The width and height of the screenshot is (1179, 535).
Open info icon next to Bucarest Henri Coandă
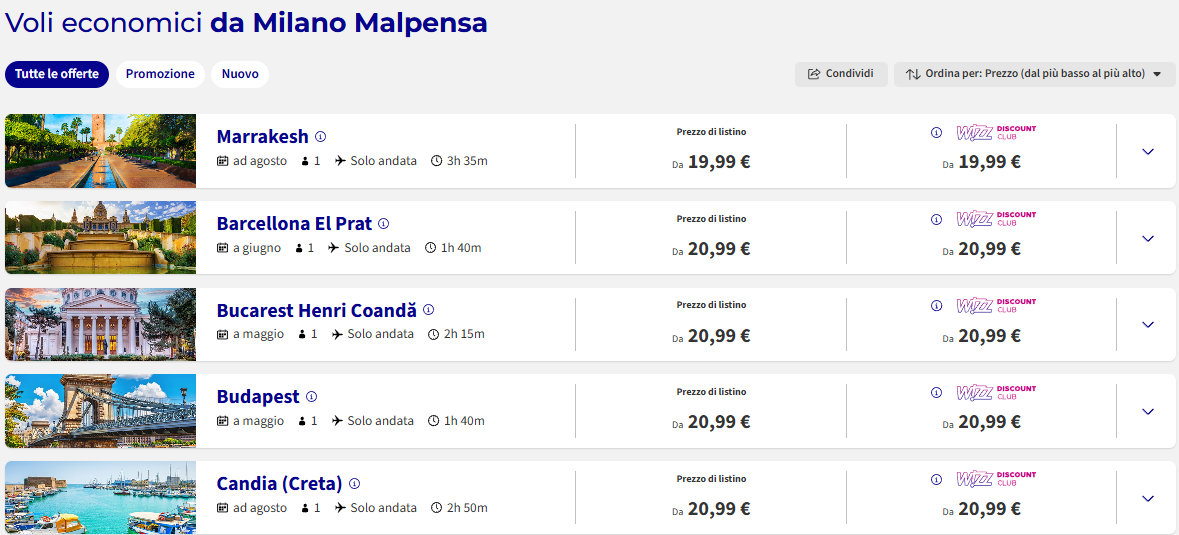click(429, 310)
